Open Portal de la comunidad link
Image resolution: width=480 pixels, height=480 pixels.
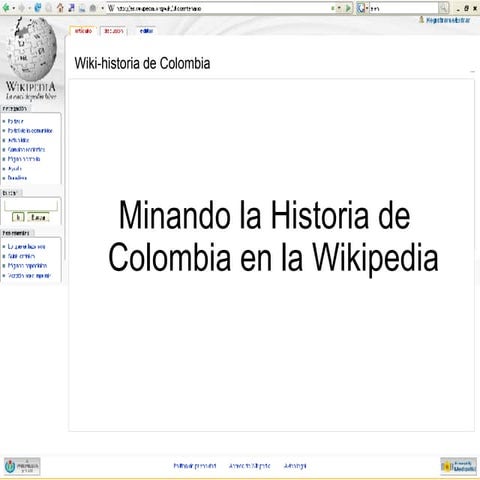tap(30, 131)
